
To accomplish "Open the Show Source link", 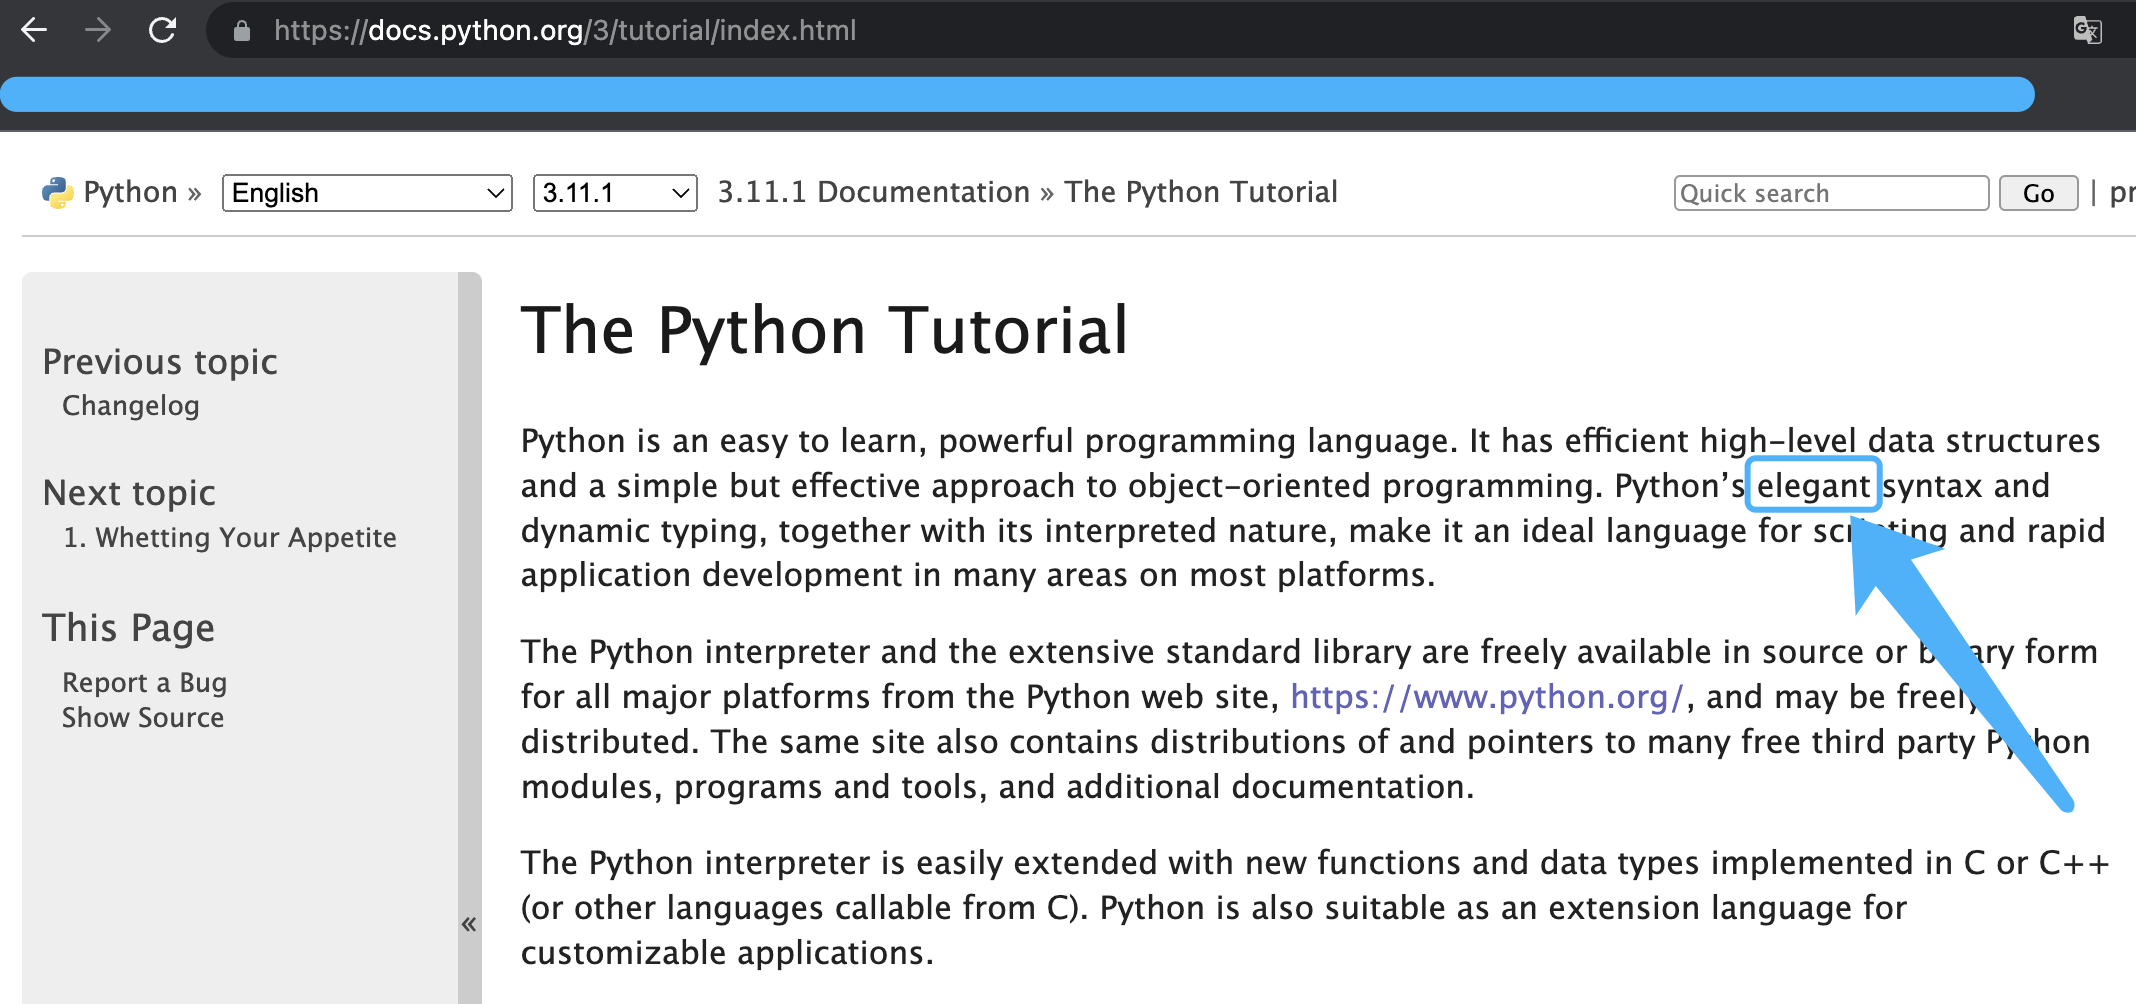I will [x=143, y=718].
